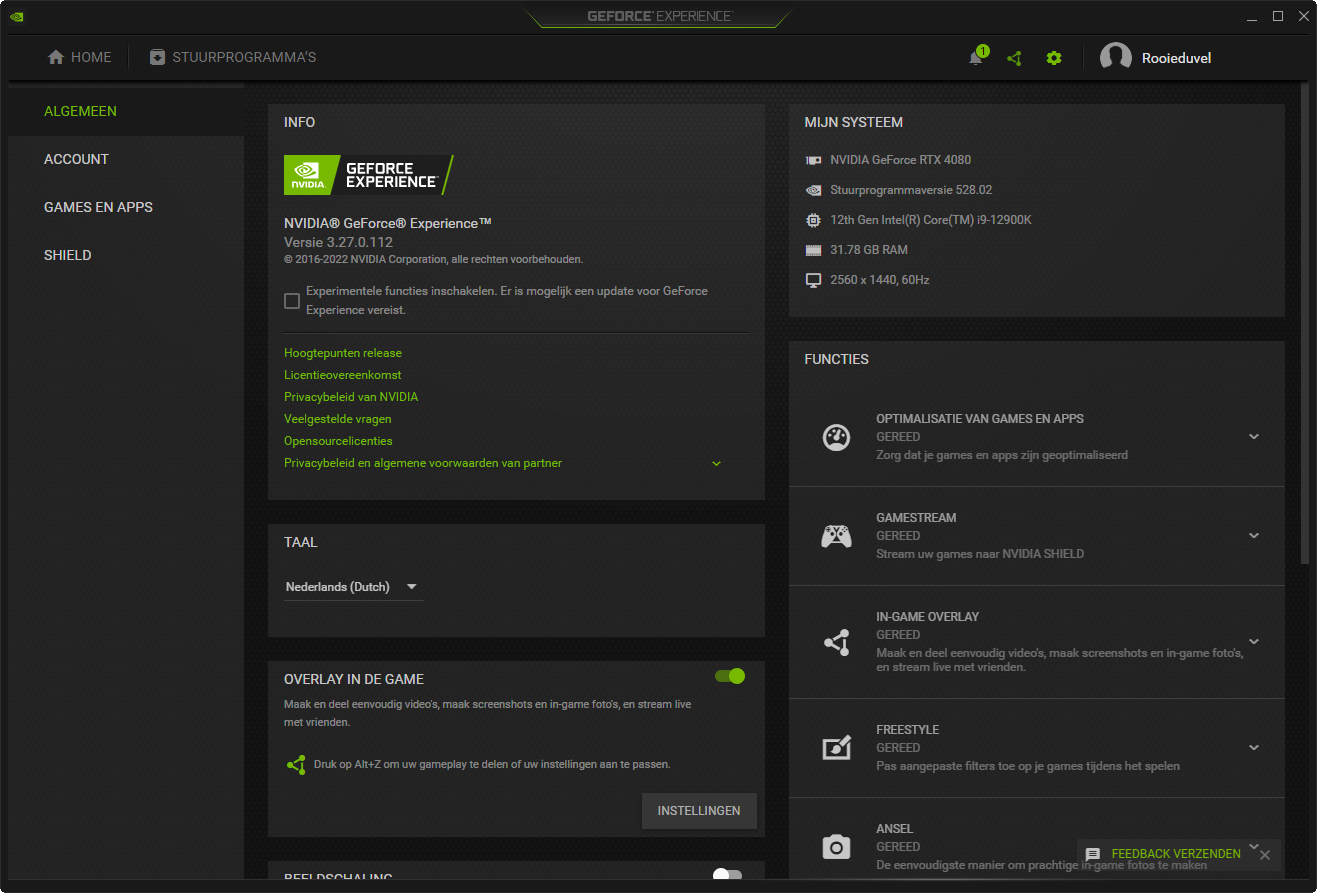Expand Privacybeleid en algemene voorwaarden chevron
Image resolution: width=1317 pixels, height=893 pixels.
pyautogui.click(x=716, y=463)
